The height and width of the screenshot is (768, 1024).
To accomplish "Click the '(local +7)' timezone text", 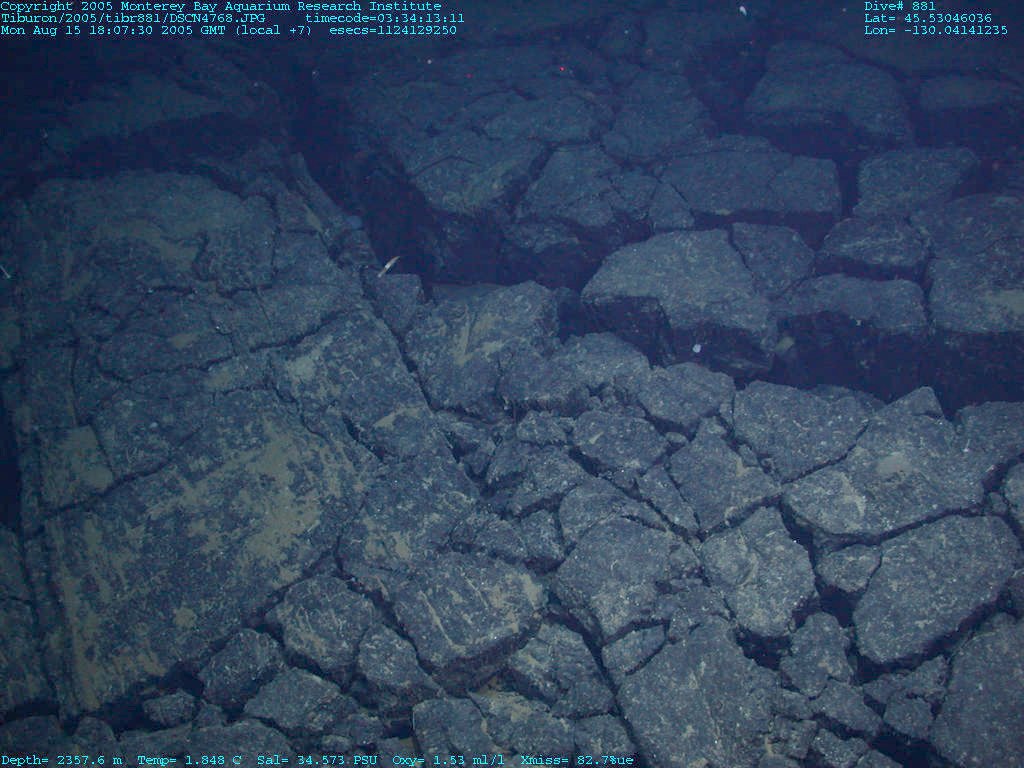I will pos(274,30).
